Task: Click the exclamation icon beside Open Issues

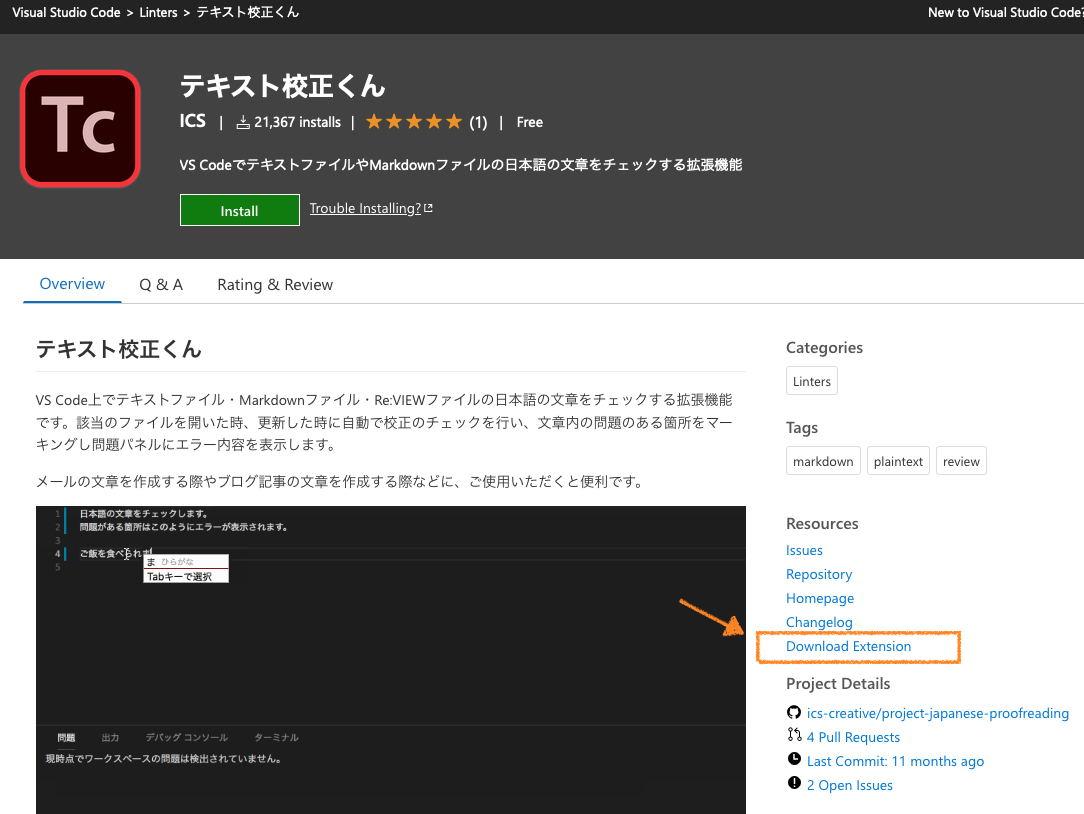Action: 794,783
